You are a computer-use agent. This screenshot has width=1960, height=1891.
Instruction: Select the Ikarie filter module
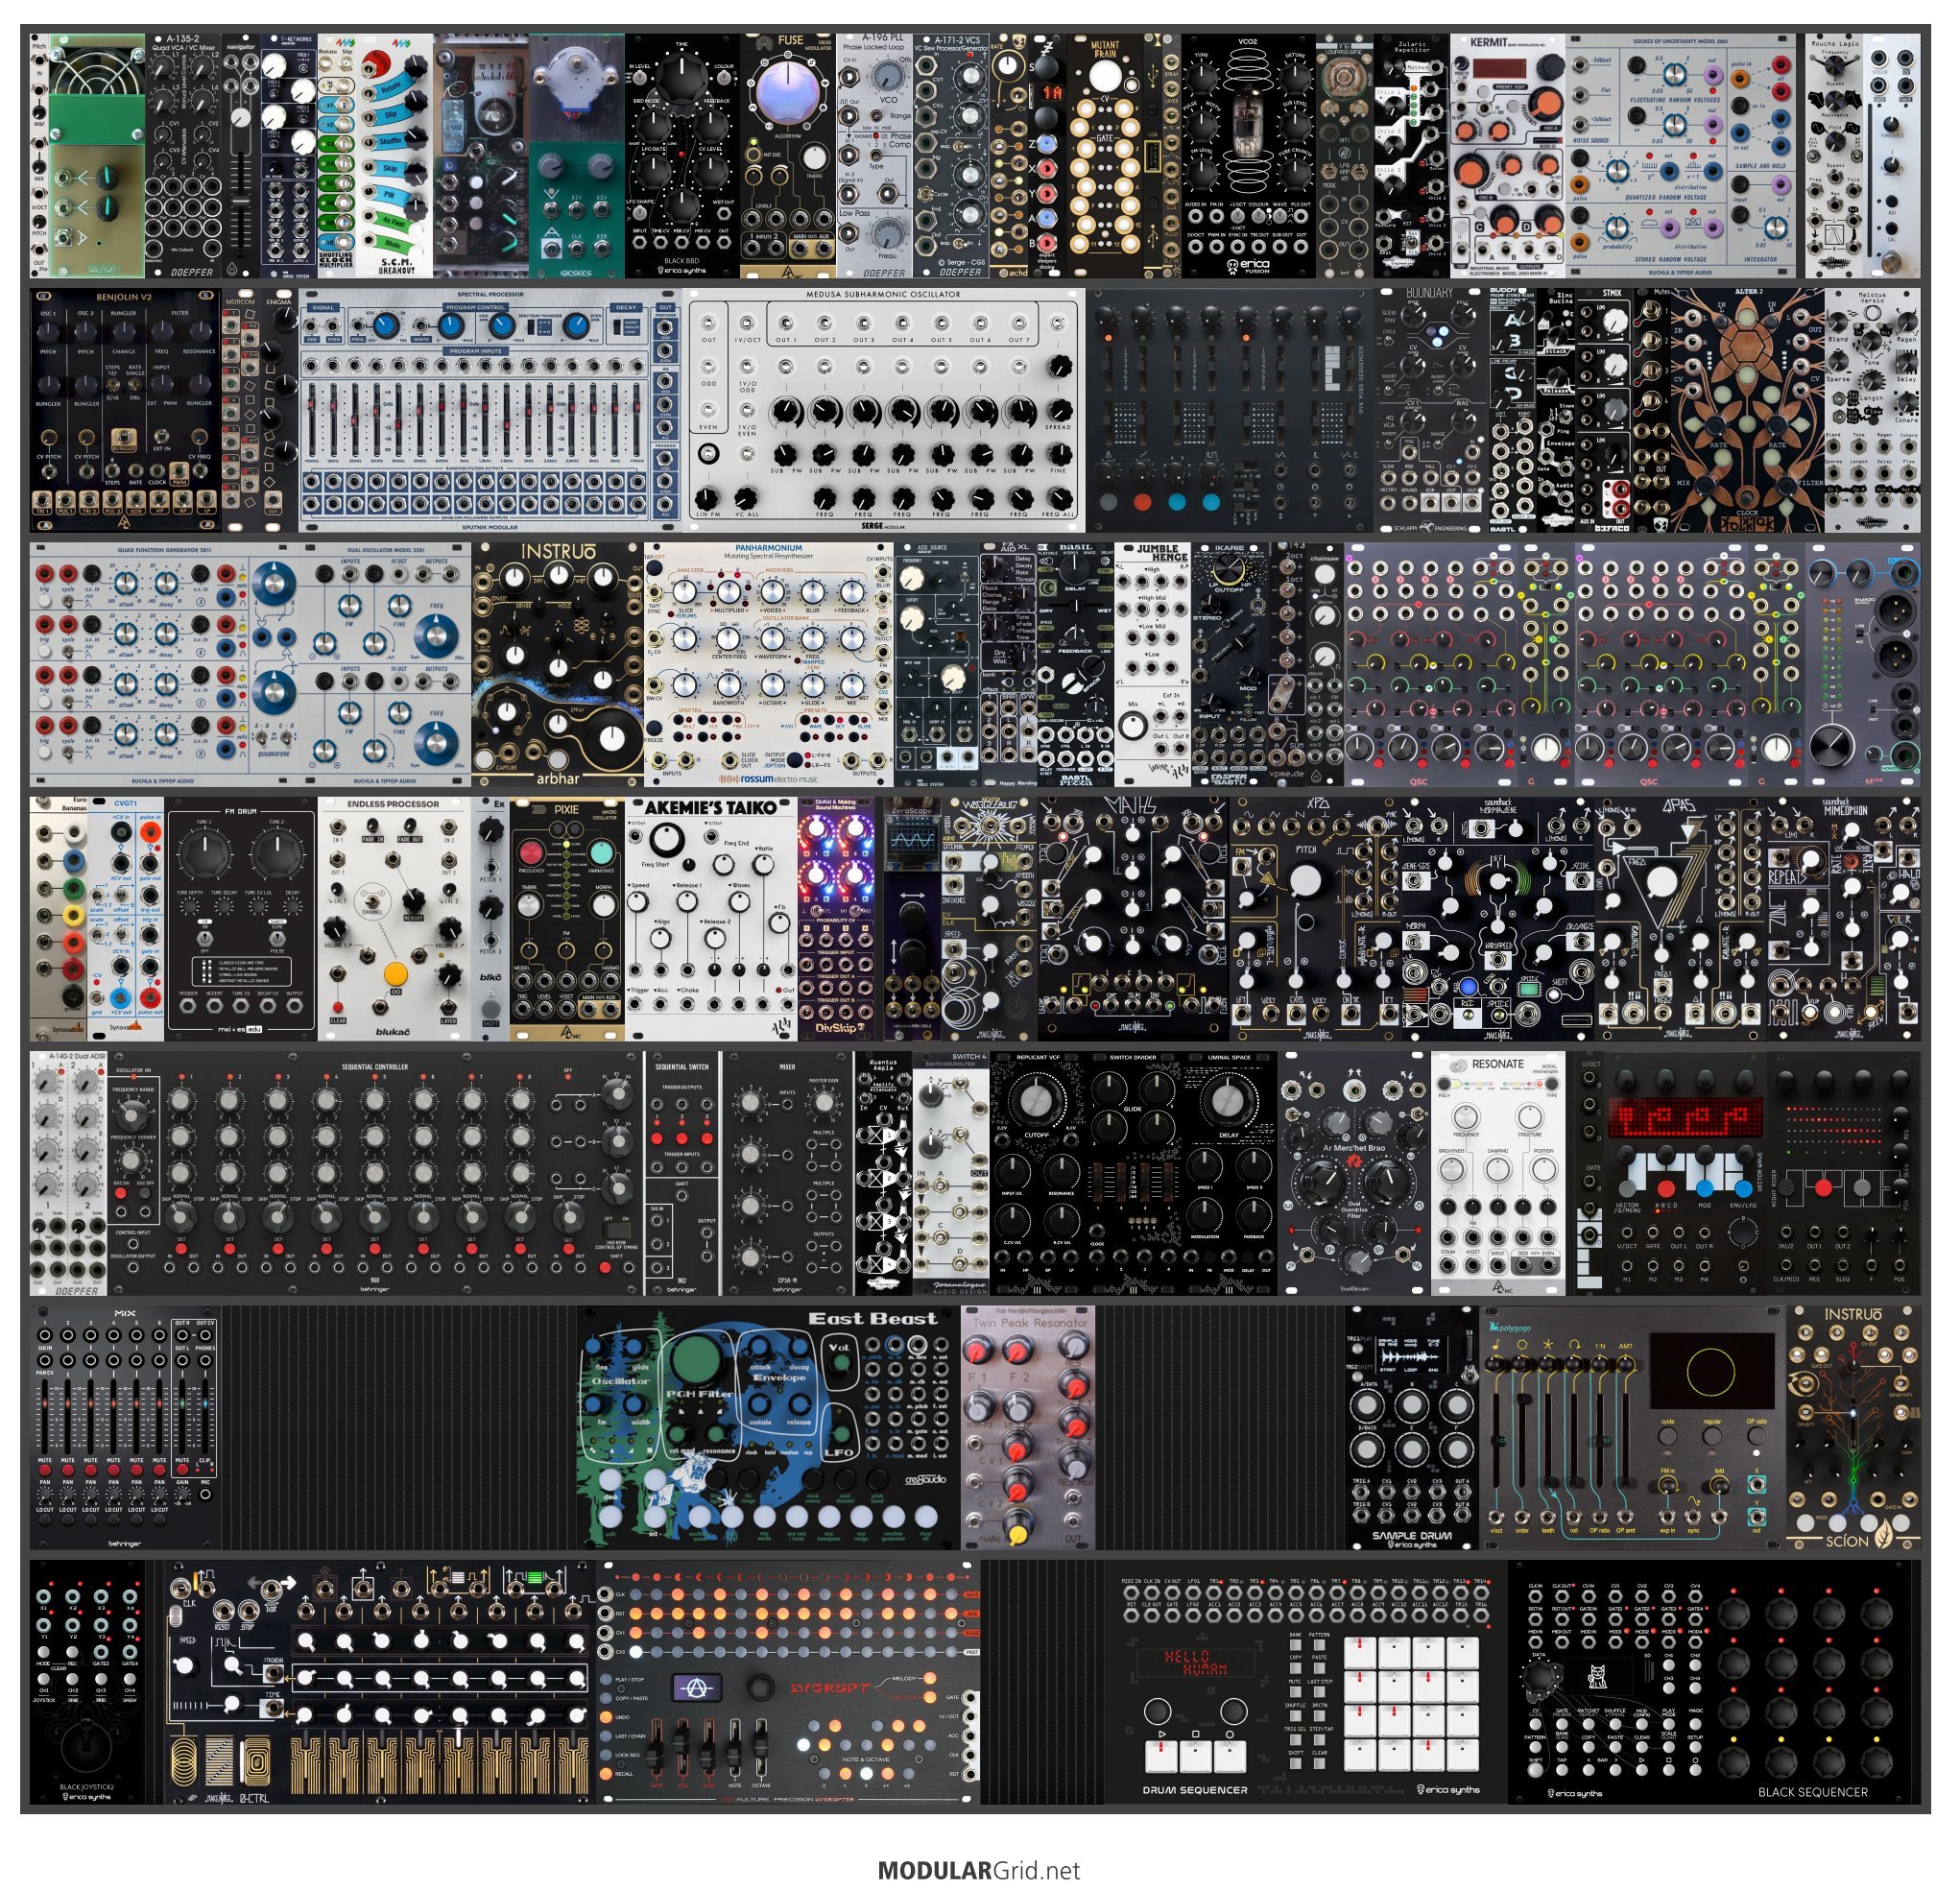tap(1229, 665)
